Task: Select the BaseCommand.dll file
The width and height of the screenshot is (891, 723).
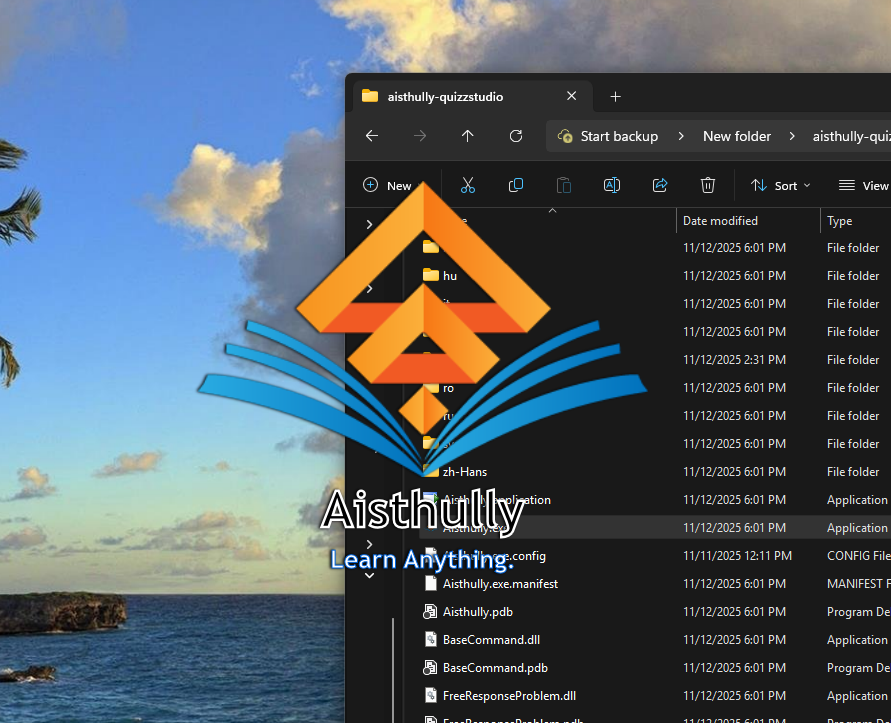Action: [x=491, y=640]
